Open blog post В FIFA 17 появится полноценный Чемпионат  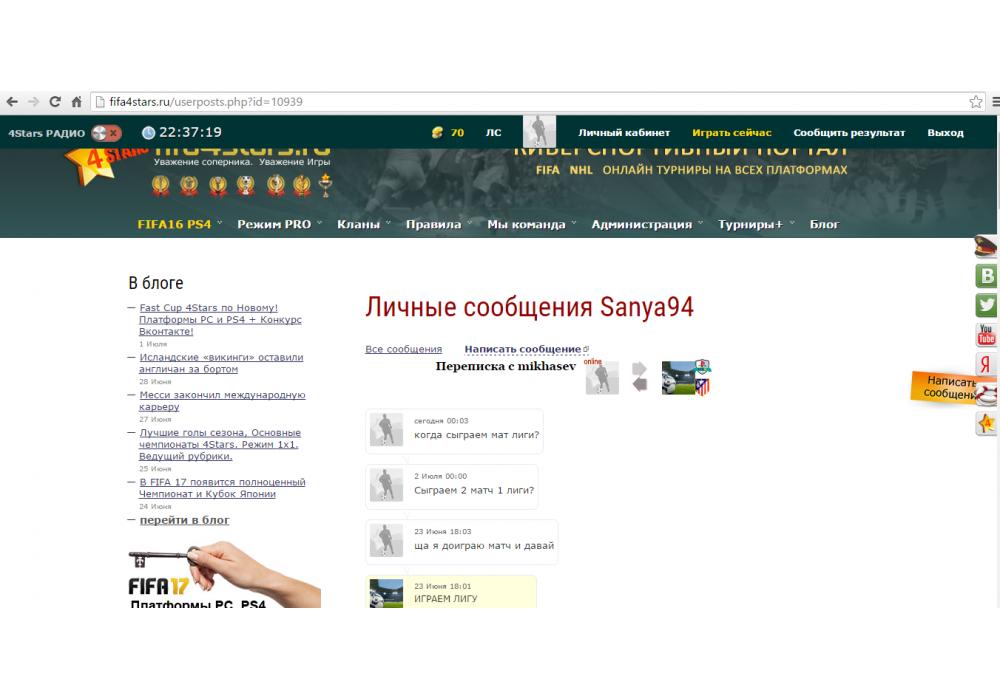pyautogui.click(x=222, y=488)
